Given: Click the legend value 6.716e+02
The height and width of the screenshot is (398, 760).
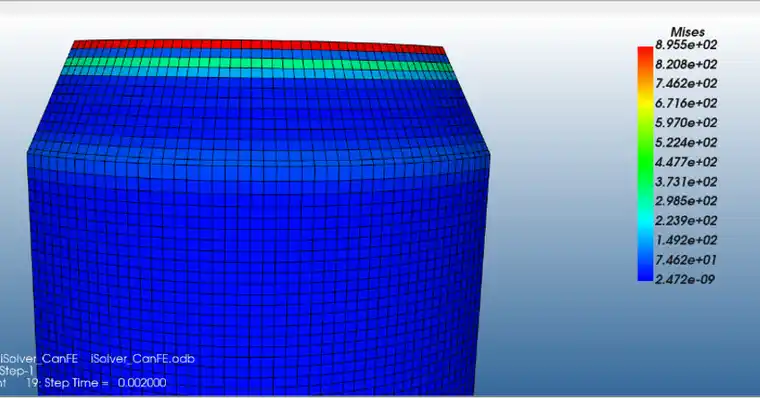Looking at the screenshot, I should (686, 103).
